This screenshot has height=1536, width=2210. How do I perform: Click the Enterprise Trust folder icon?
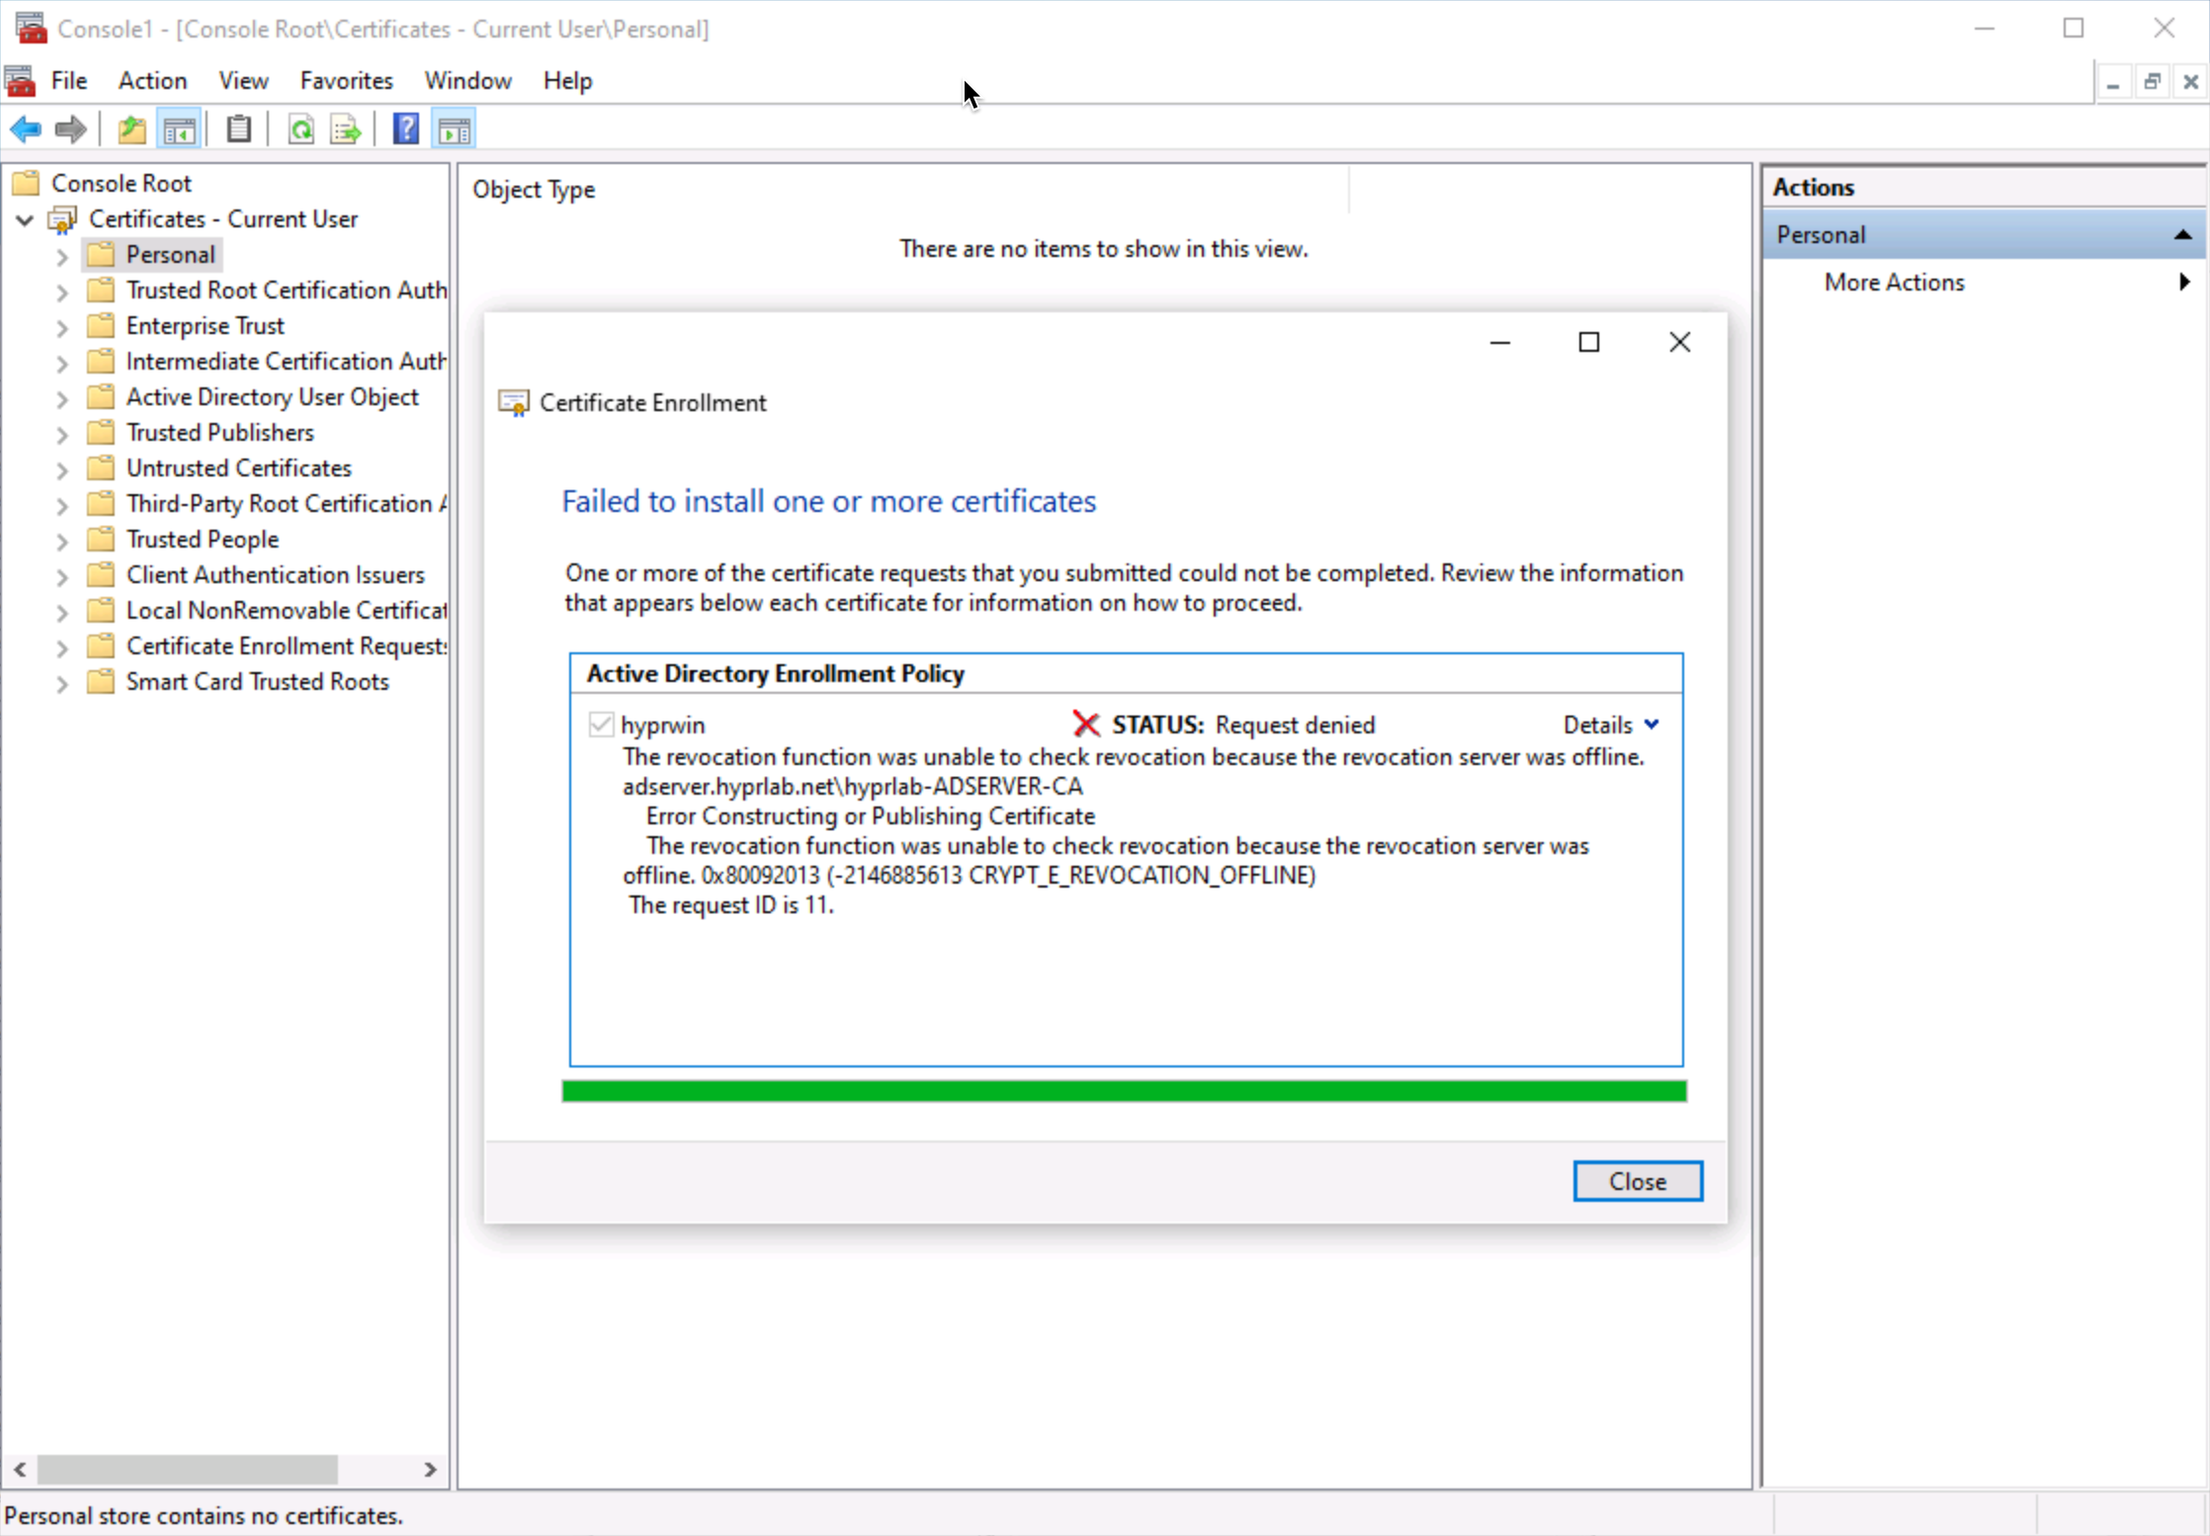(x=101, y=325)
